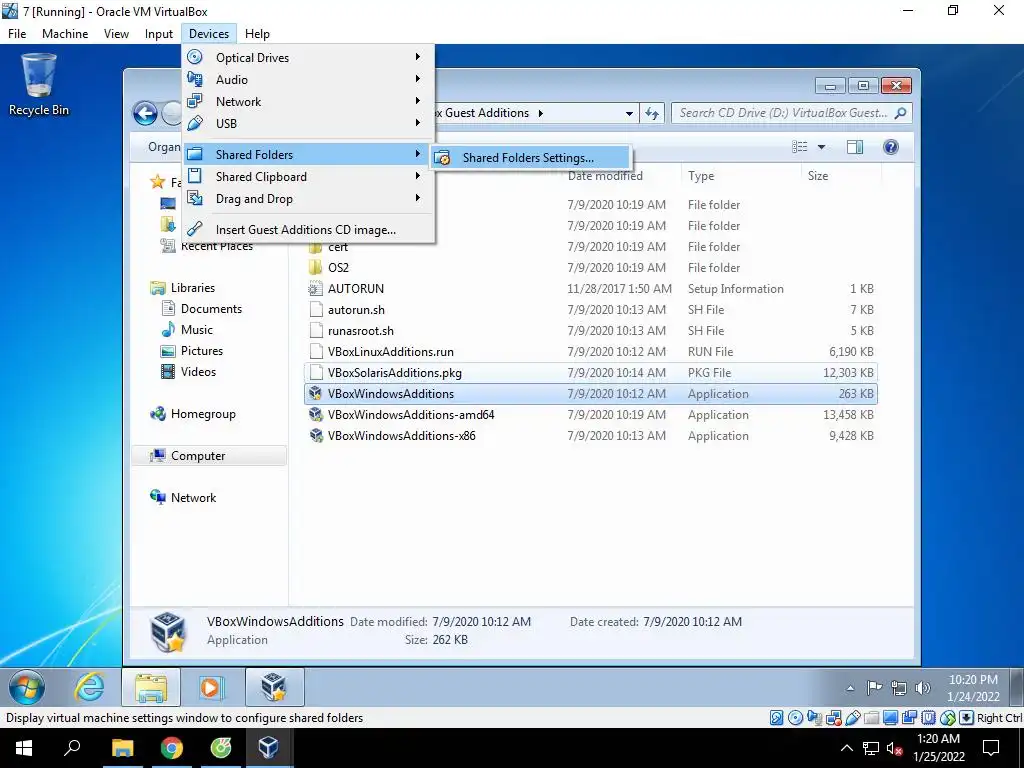Sort by the Date modified header
The height and width of the screenshot is (768, 1024).
[x=605, y=176]
